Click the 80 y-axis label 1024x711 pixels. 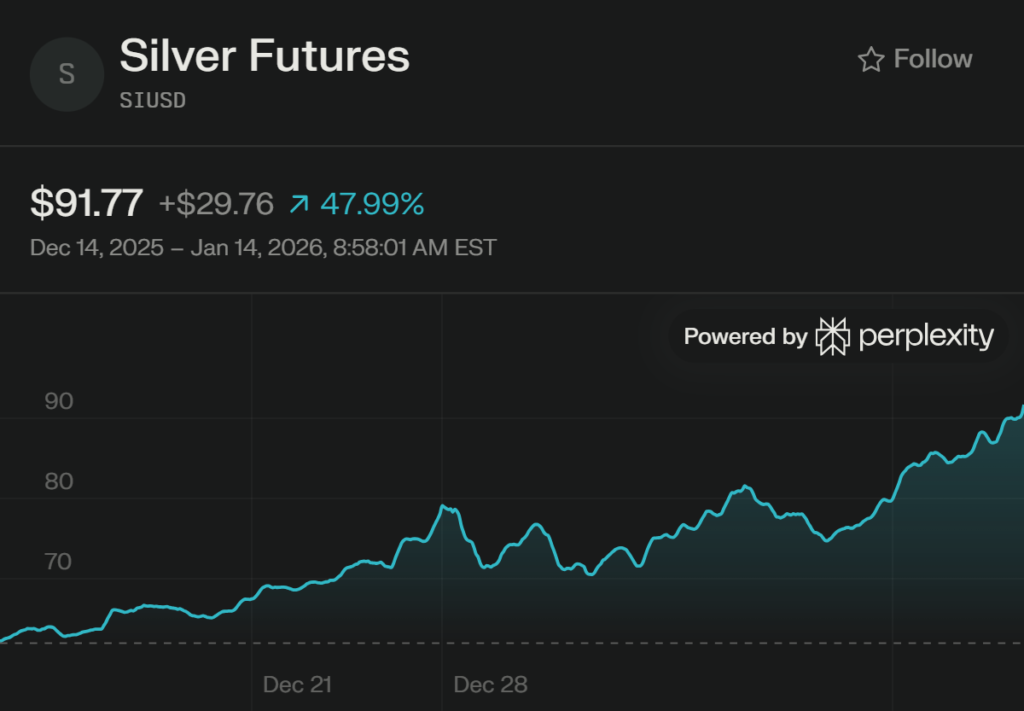[59, 482]
